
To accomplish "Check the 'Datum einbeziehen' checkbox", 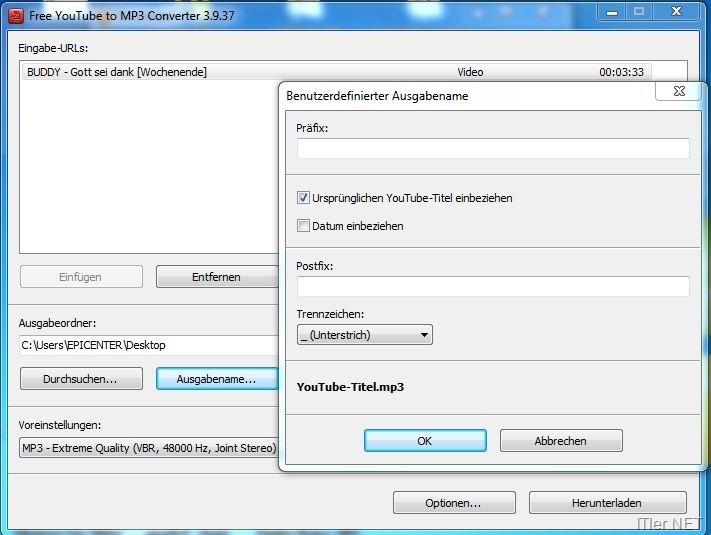I will pyautogui.click(x=303, y=225).
